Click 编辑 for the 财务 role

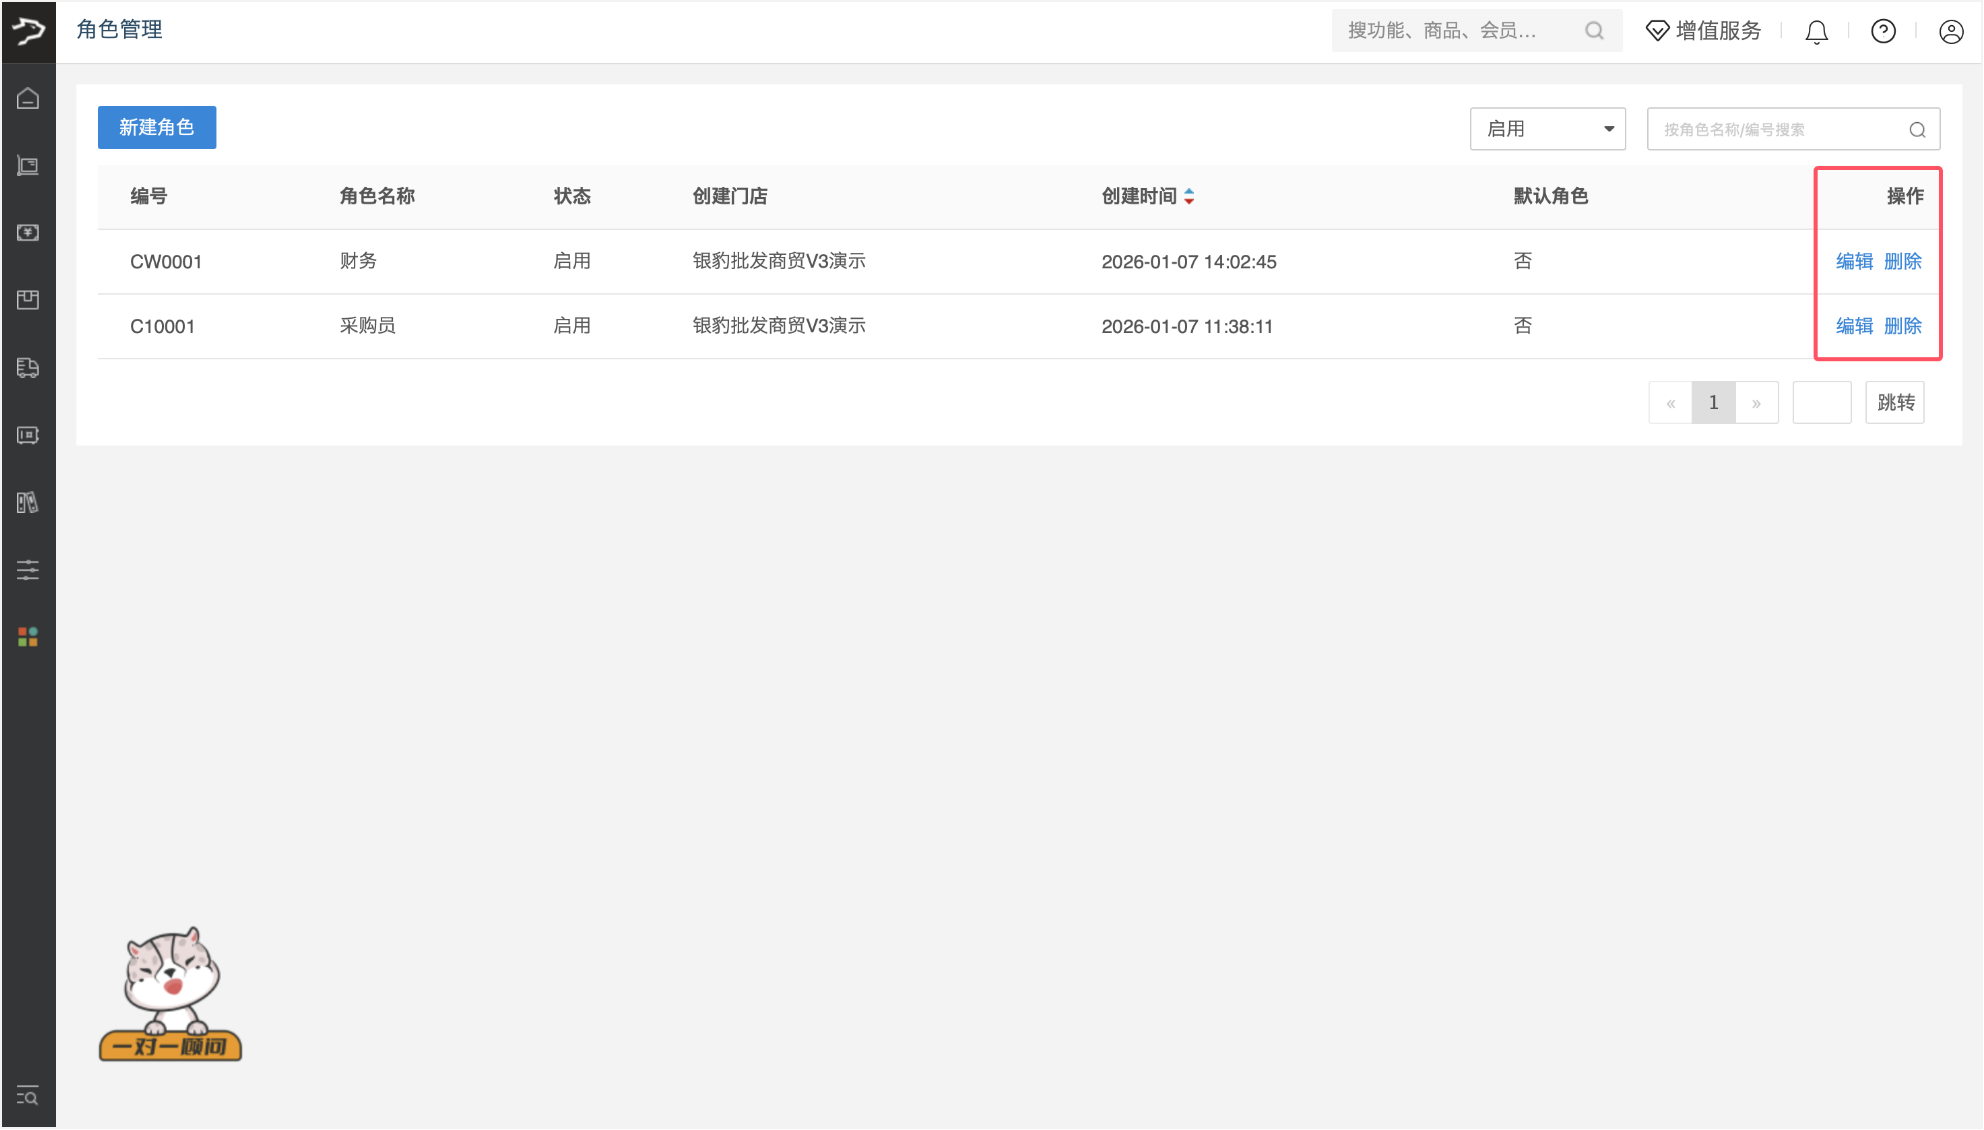pyautogui.click(x=1854, y=261)
